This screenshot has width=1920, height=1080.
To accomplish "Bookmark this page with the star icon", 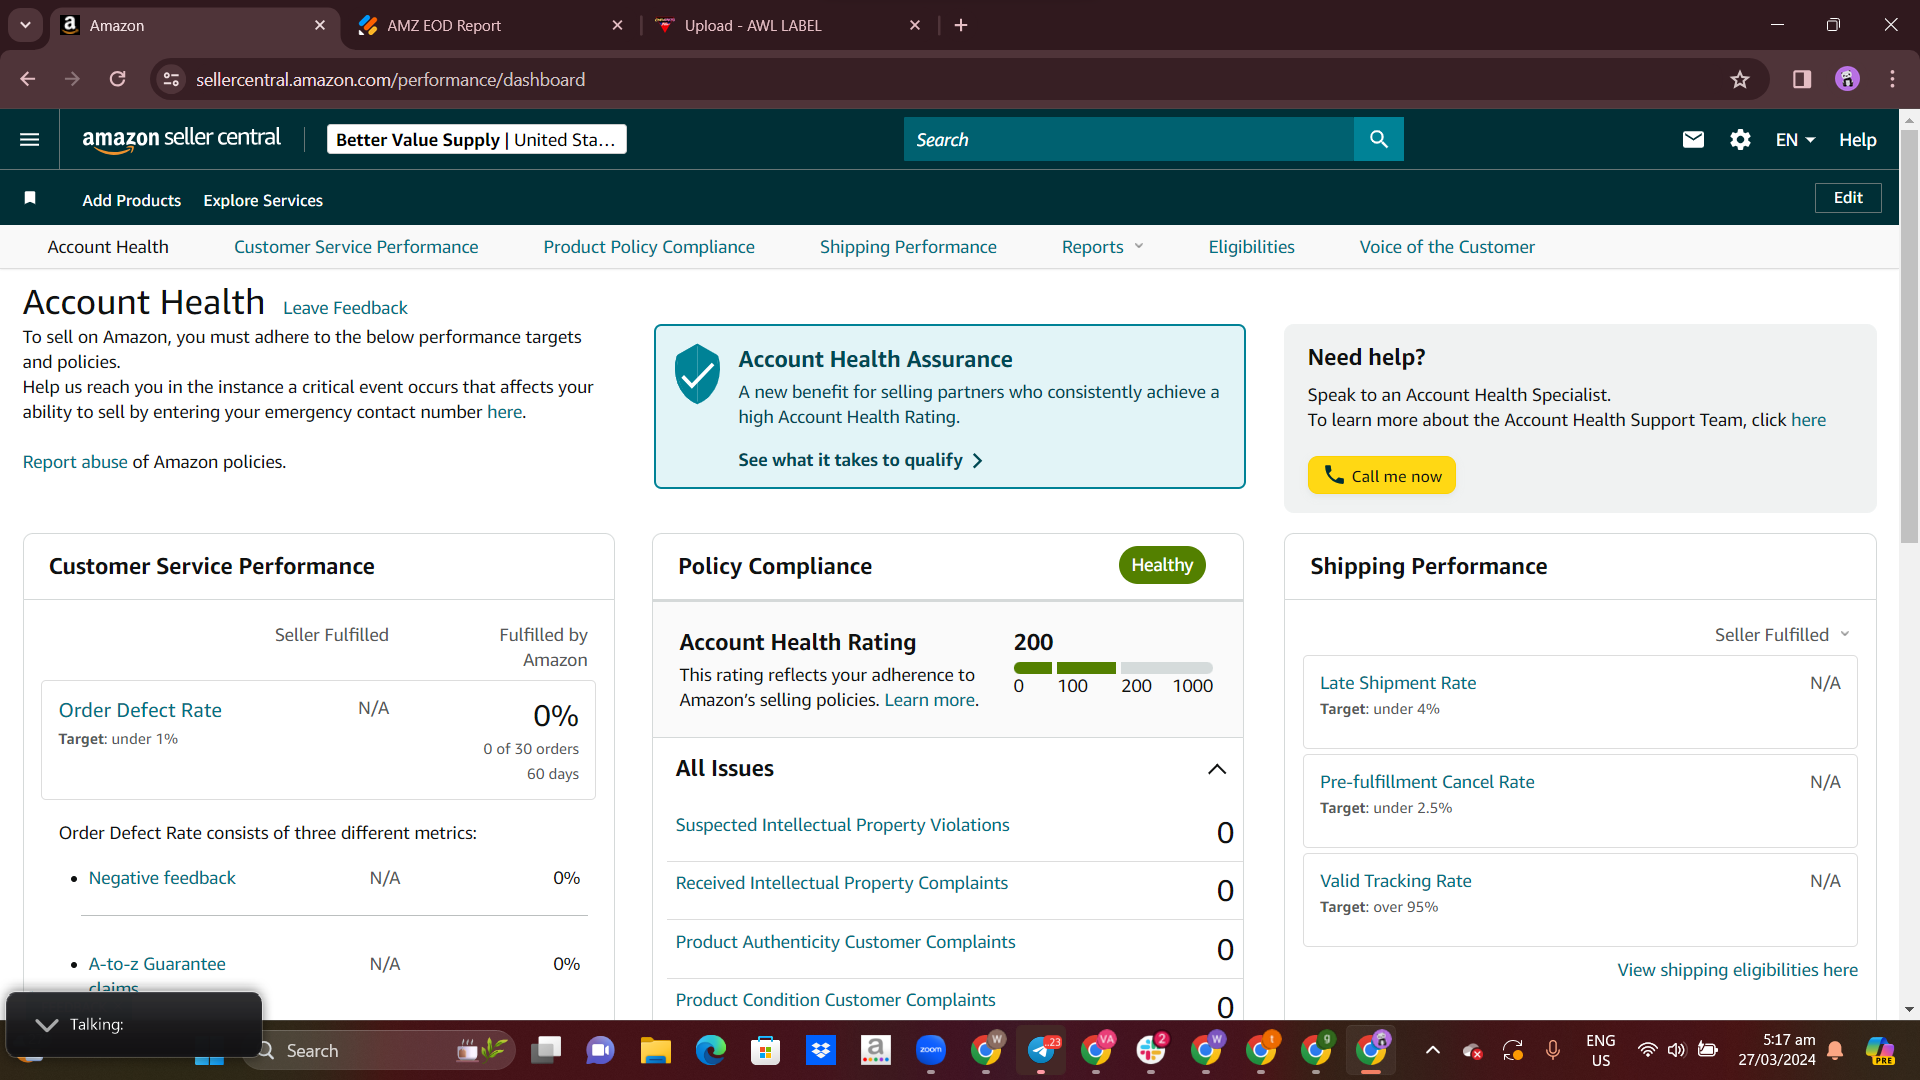I will pyautogui.click(x=1740, y=80).
